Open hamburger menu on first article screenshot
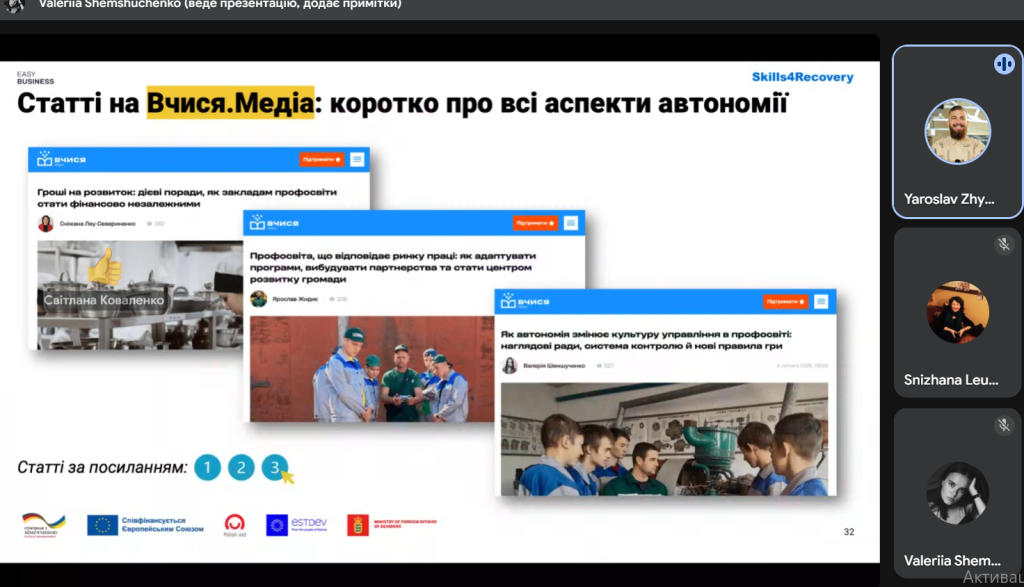1024x587 pixels. point(357,159)
